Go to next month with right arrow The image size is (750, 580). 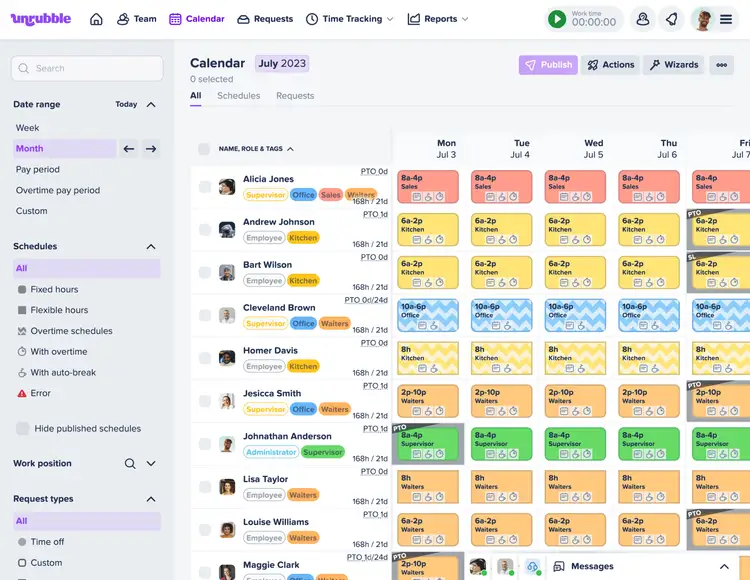coord(151,149)
